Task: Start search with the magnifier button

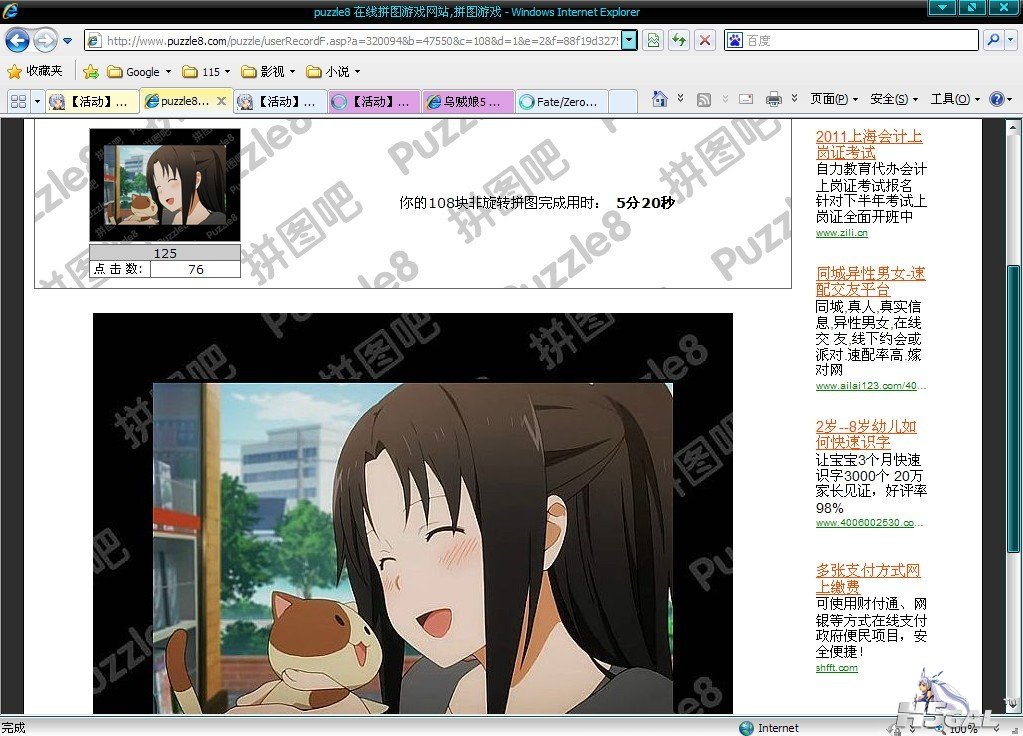Action: [993, 40]
